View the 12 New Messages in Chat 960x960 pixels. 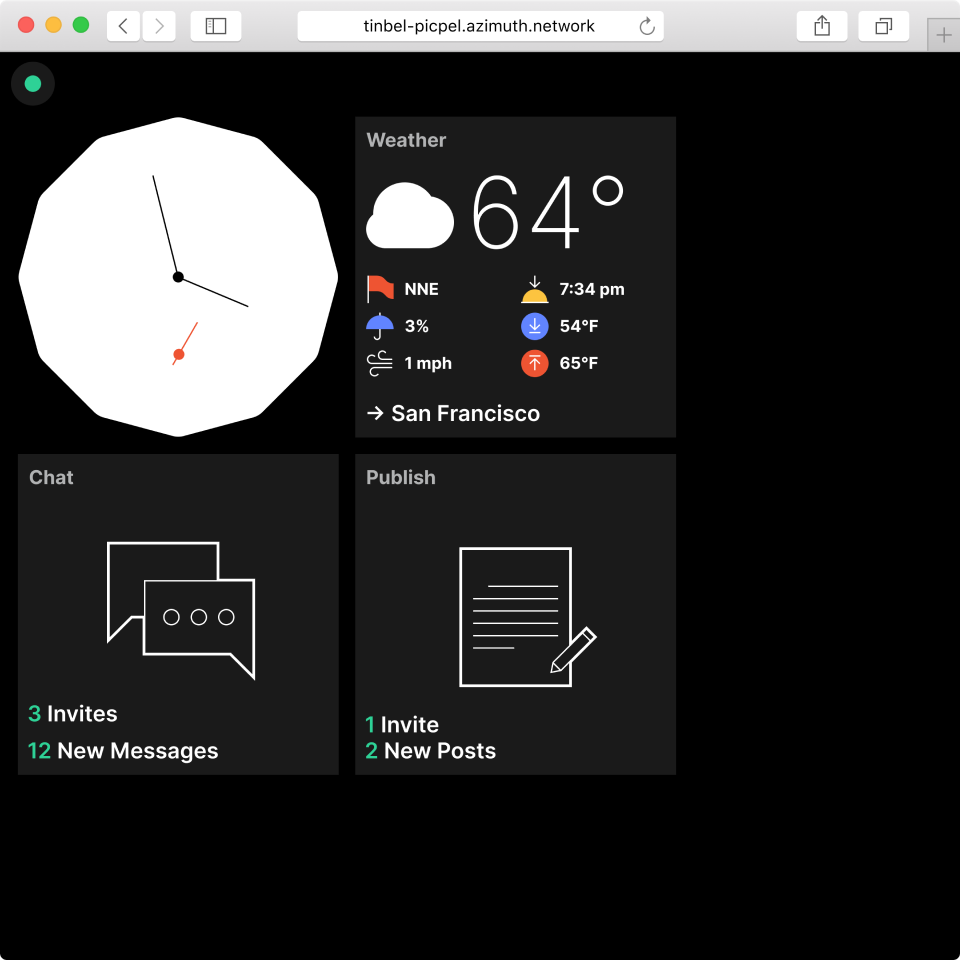[x=123, y=751]
